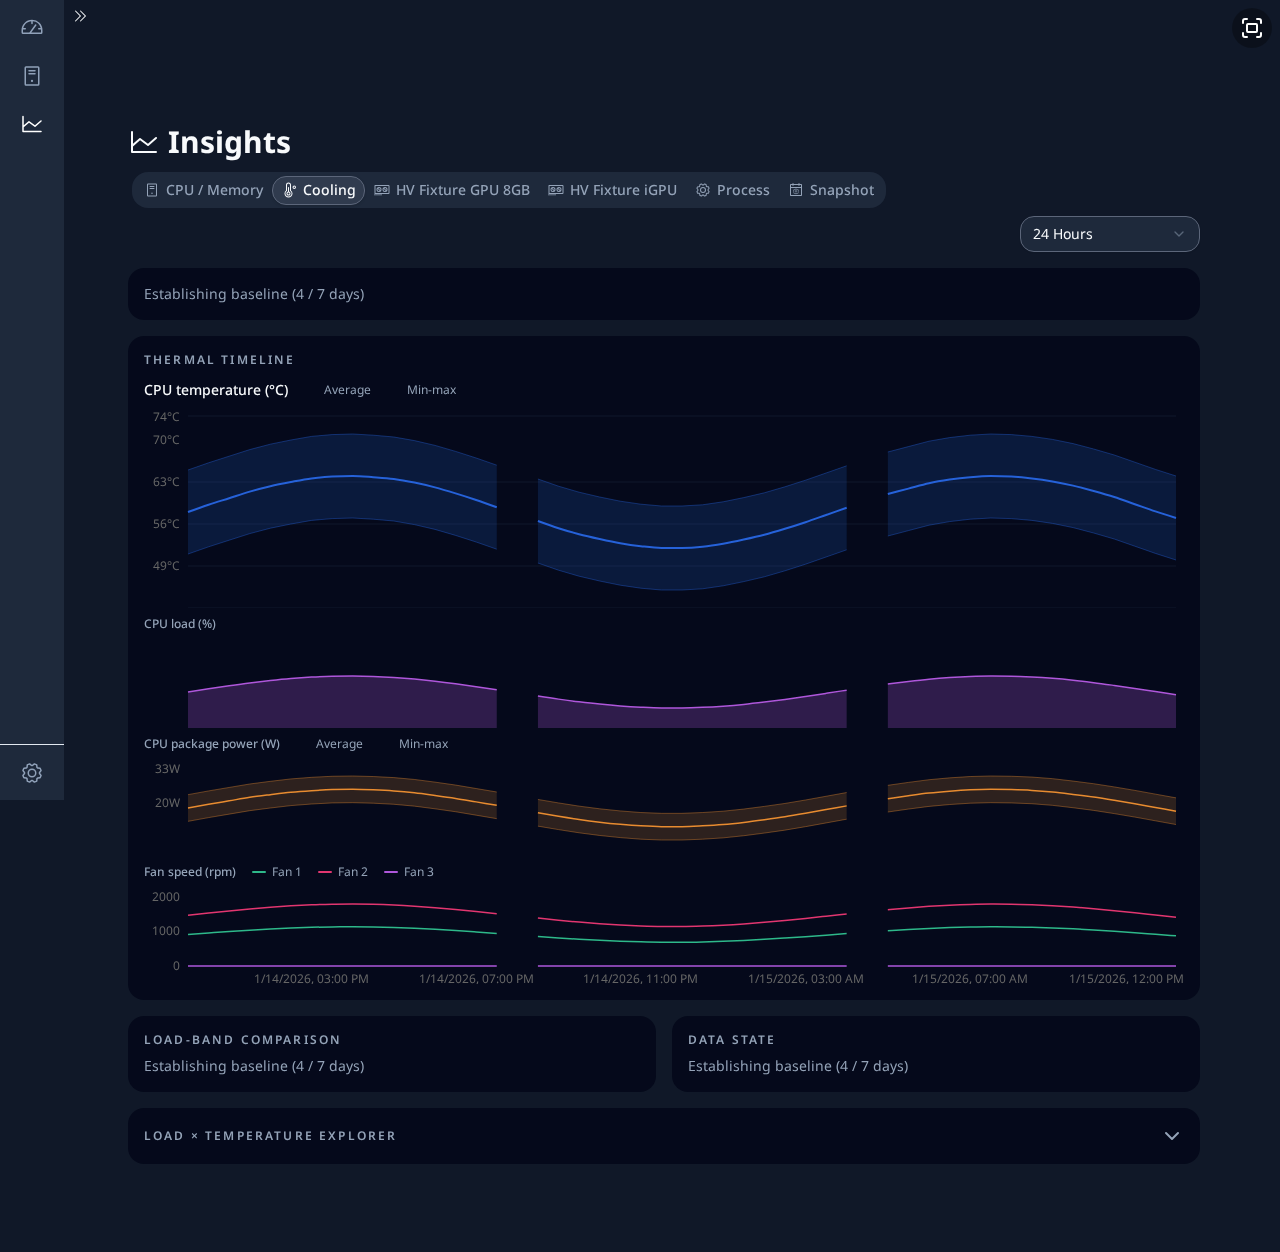Screen dimensions: 1280x1252
Task: Select the Cooling tab
Action: pos(318,190)
